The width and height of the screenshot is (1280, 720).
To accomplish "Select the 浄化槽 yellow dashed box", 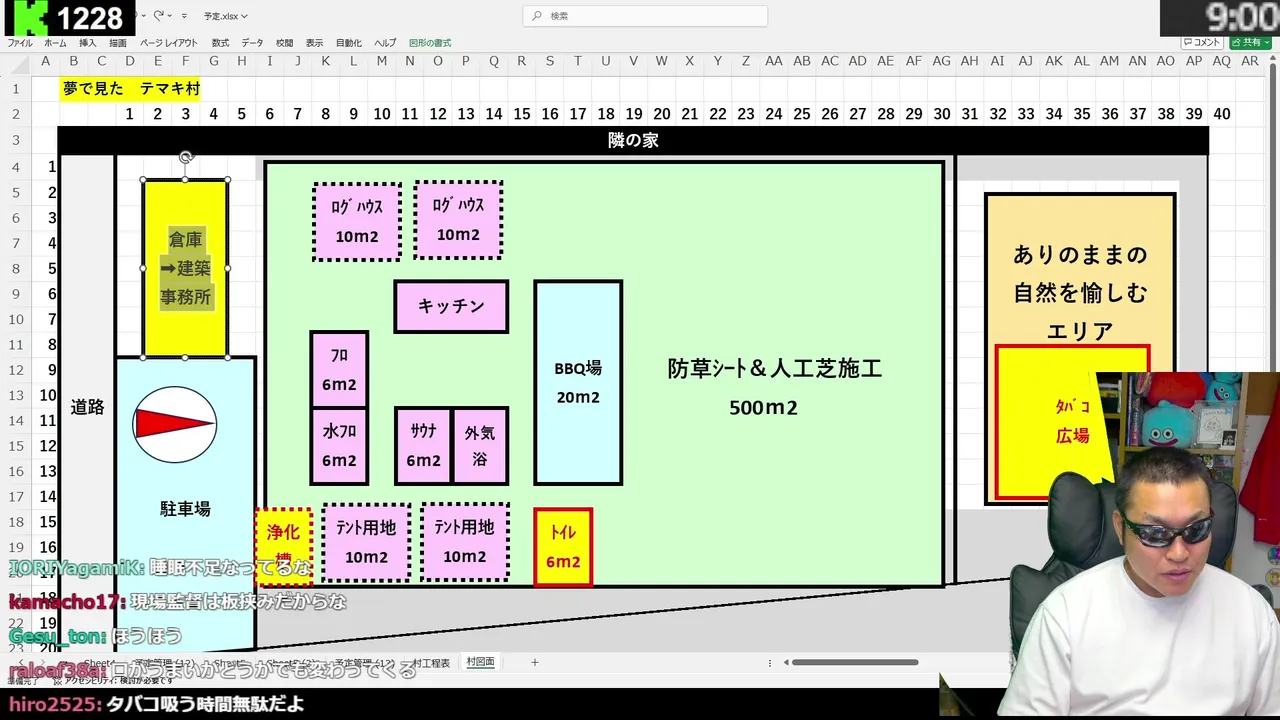I will (284, 546).
